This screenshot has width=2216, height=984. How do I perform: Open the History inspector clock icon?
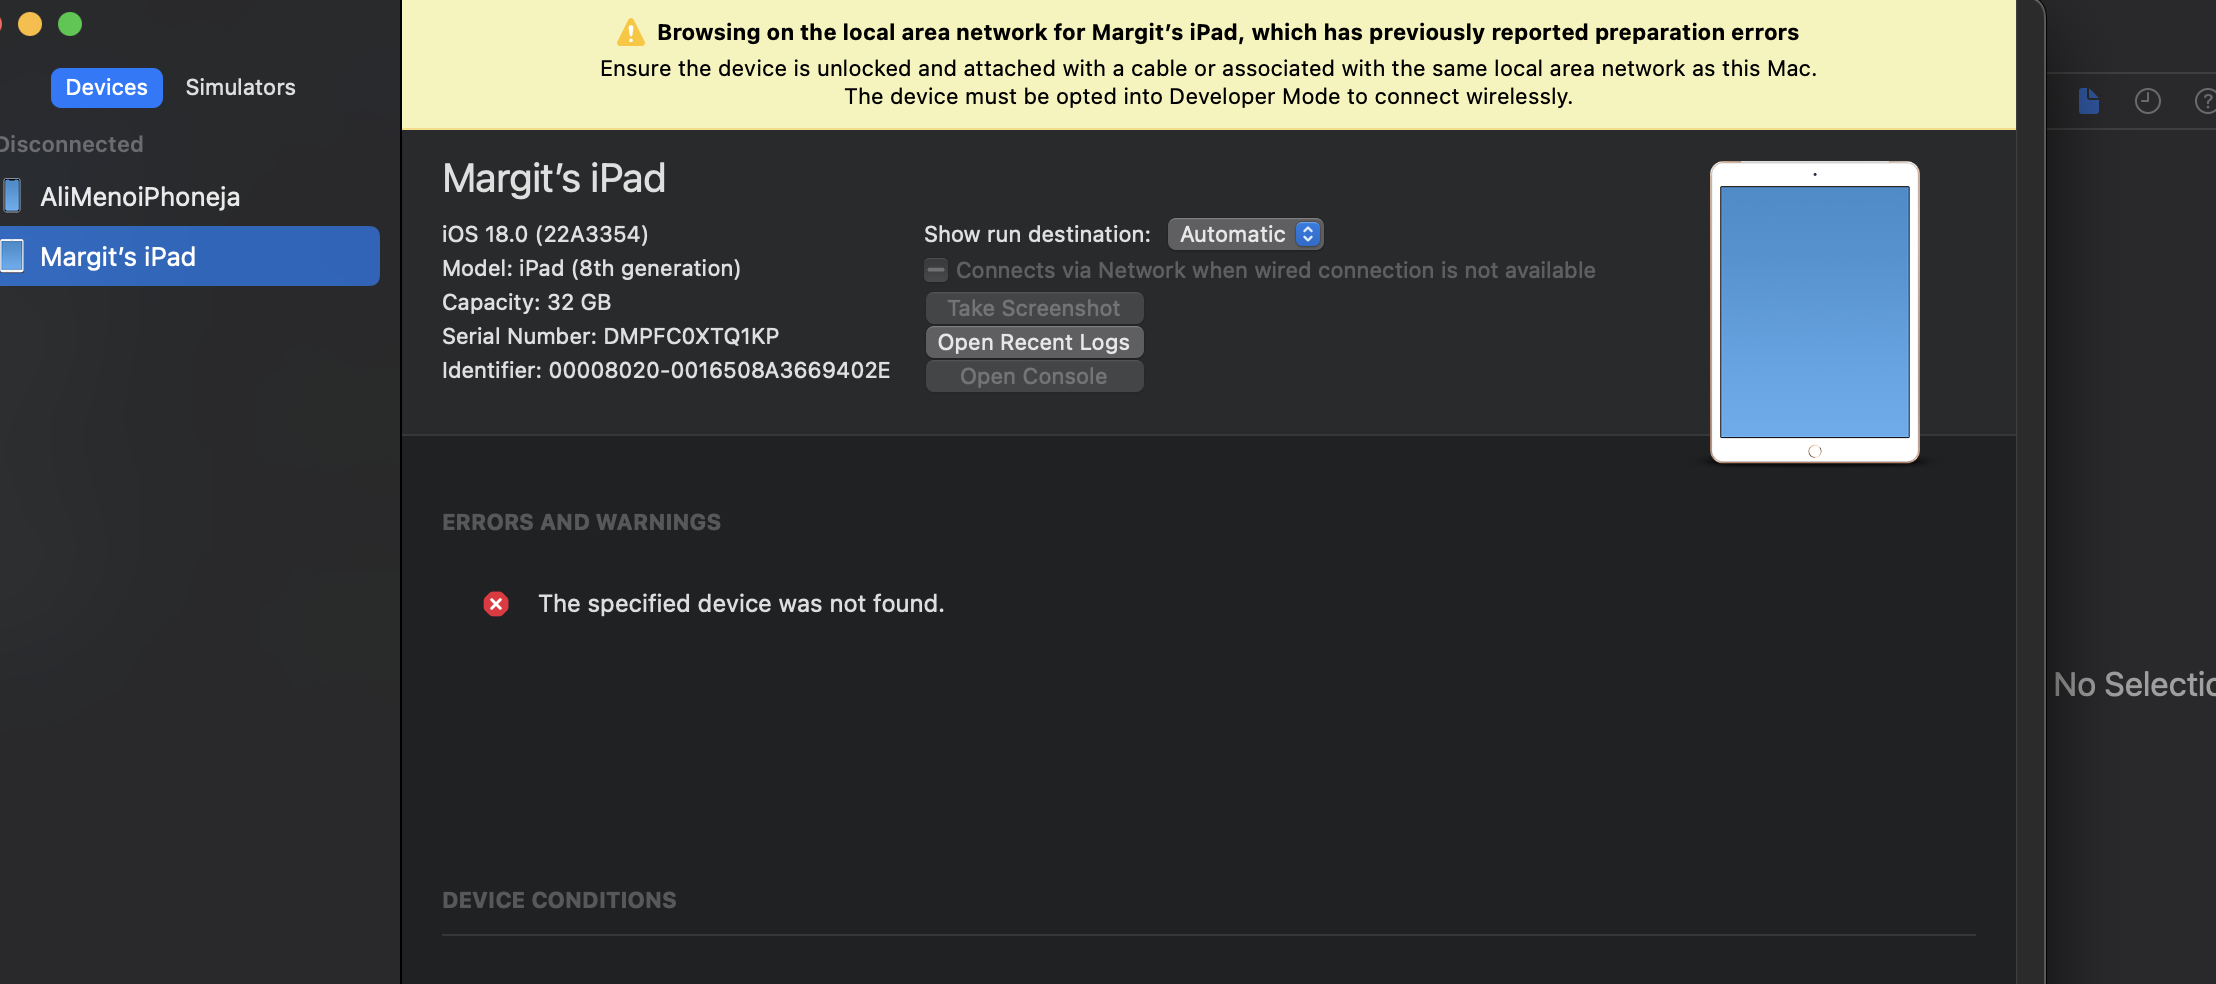tap(2148, 101)
